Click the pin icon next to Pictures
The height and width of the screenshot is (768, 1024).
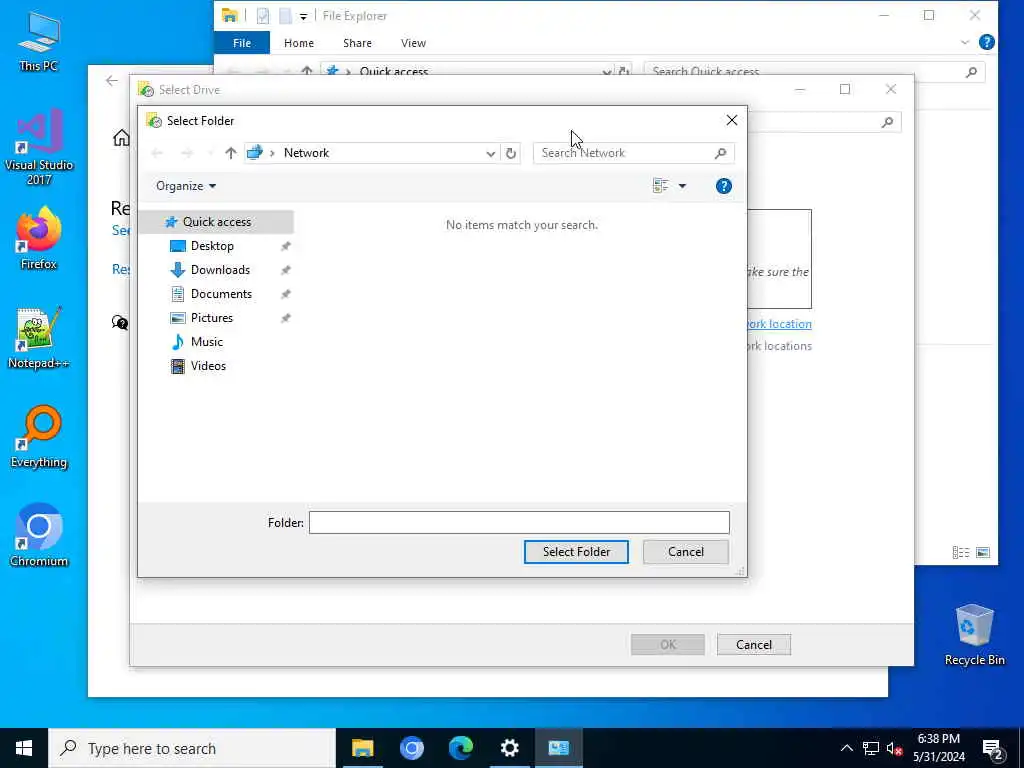coord(285,318)
